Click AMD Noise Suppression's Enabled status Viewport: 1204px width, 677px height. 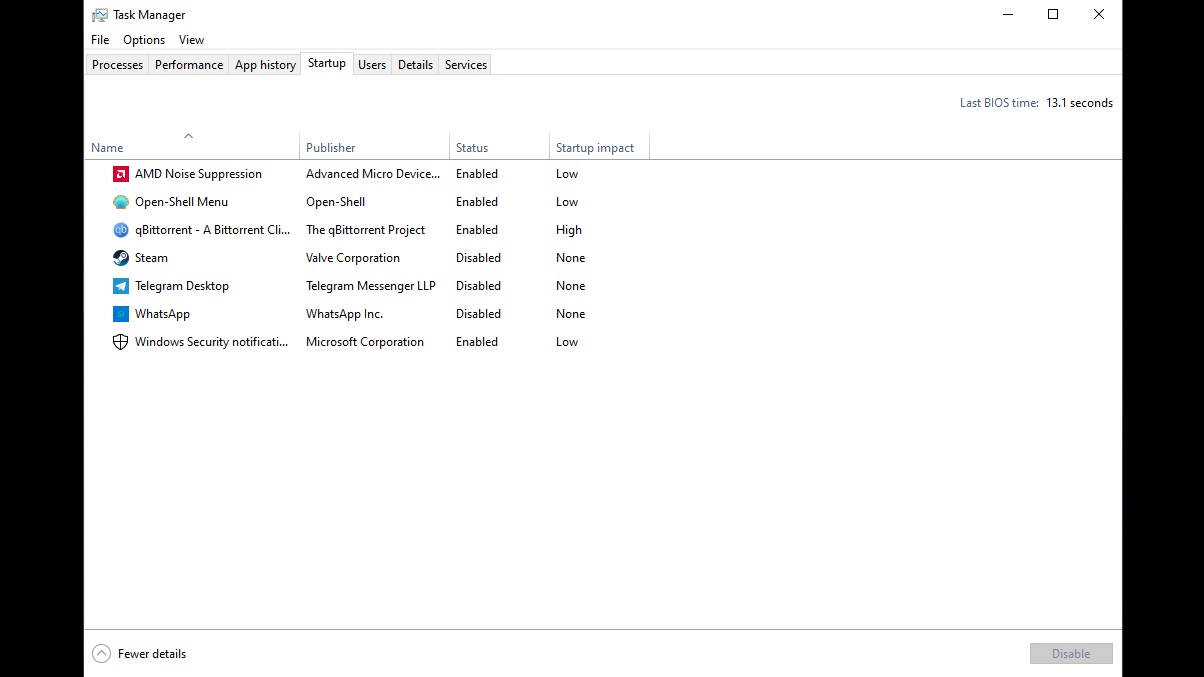point(477,174)
